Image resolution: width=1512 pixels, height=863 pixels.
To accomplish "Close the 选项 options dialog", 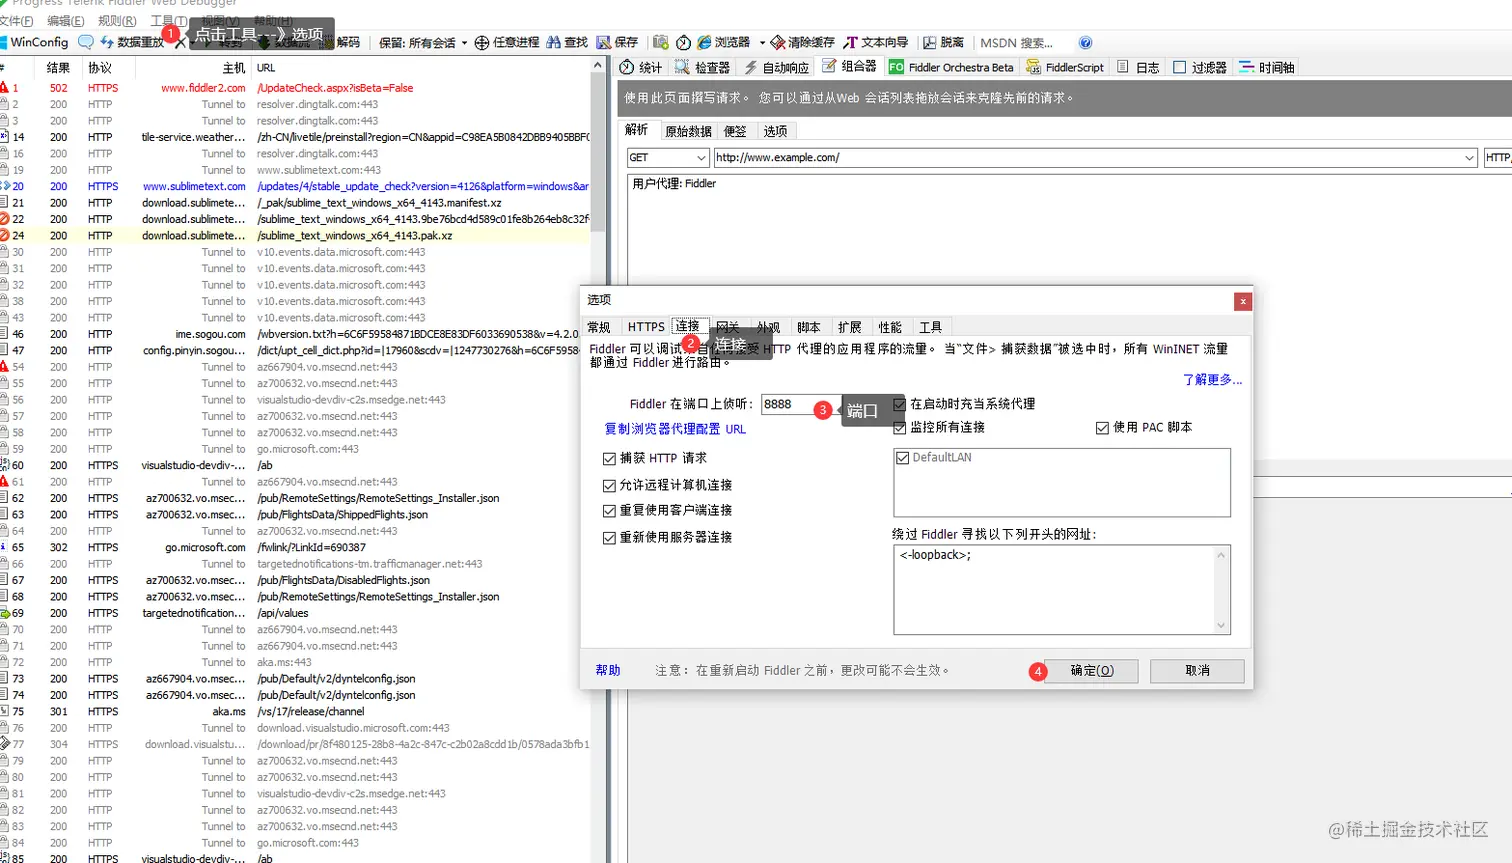I will (1242, 301).
